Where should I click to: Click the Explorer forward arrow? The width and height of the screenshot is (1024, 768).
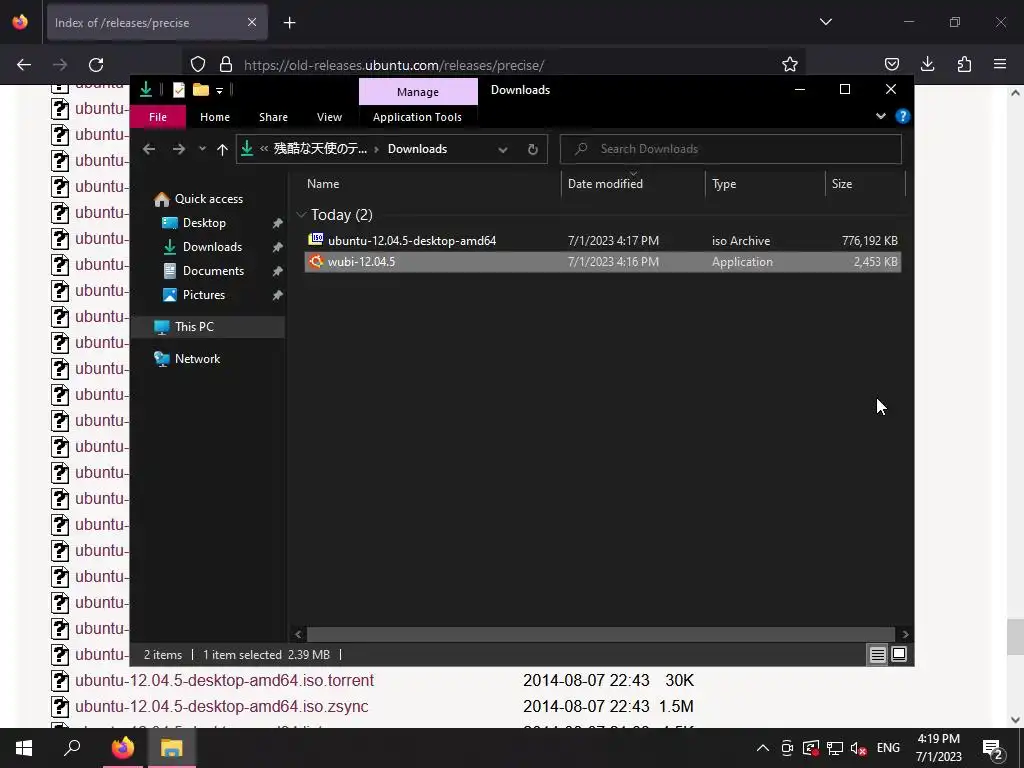[x=178, y=149]
